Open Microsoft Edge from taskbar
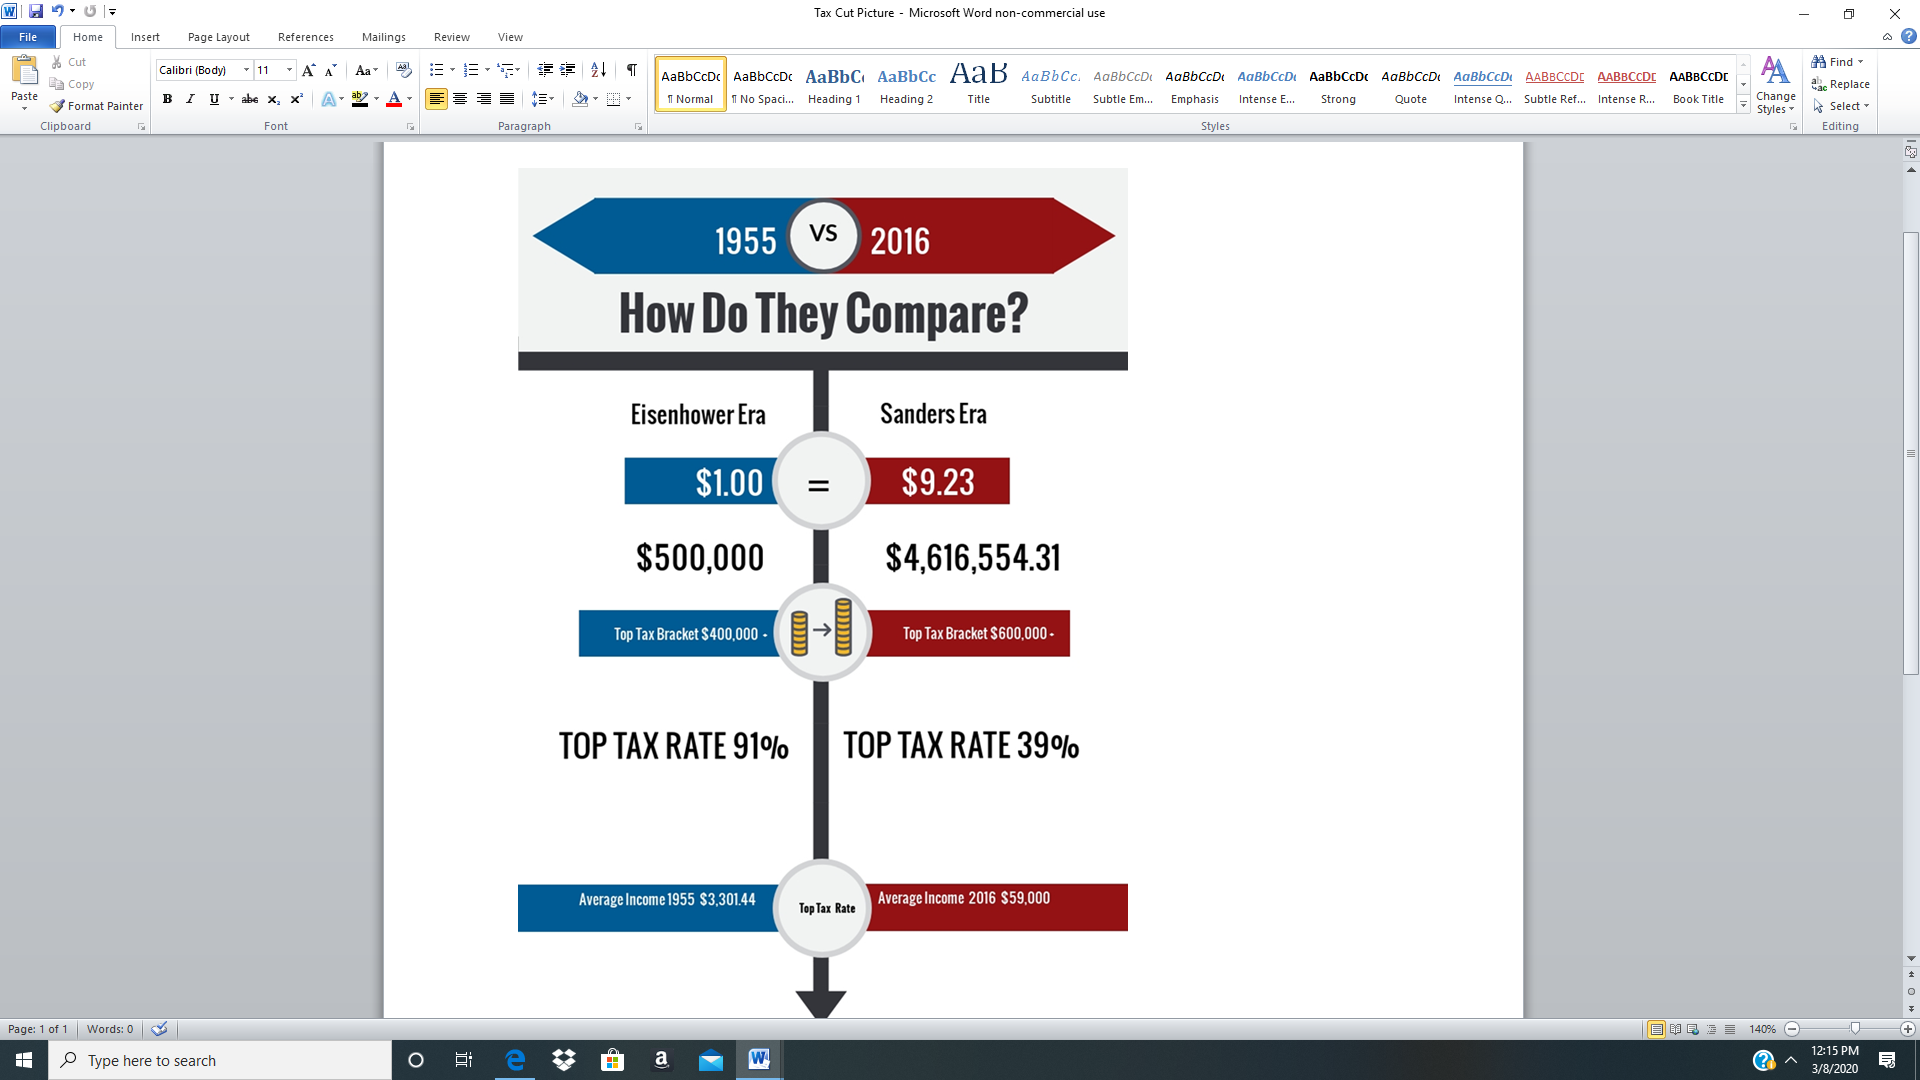 515,1060
